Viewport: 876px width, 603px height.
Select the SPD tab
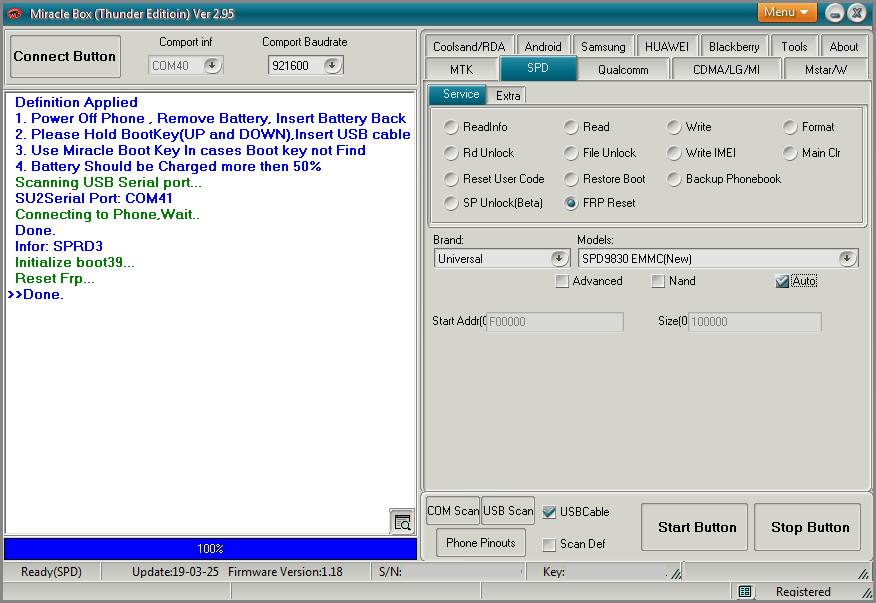point(537,68)
